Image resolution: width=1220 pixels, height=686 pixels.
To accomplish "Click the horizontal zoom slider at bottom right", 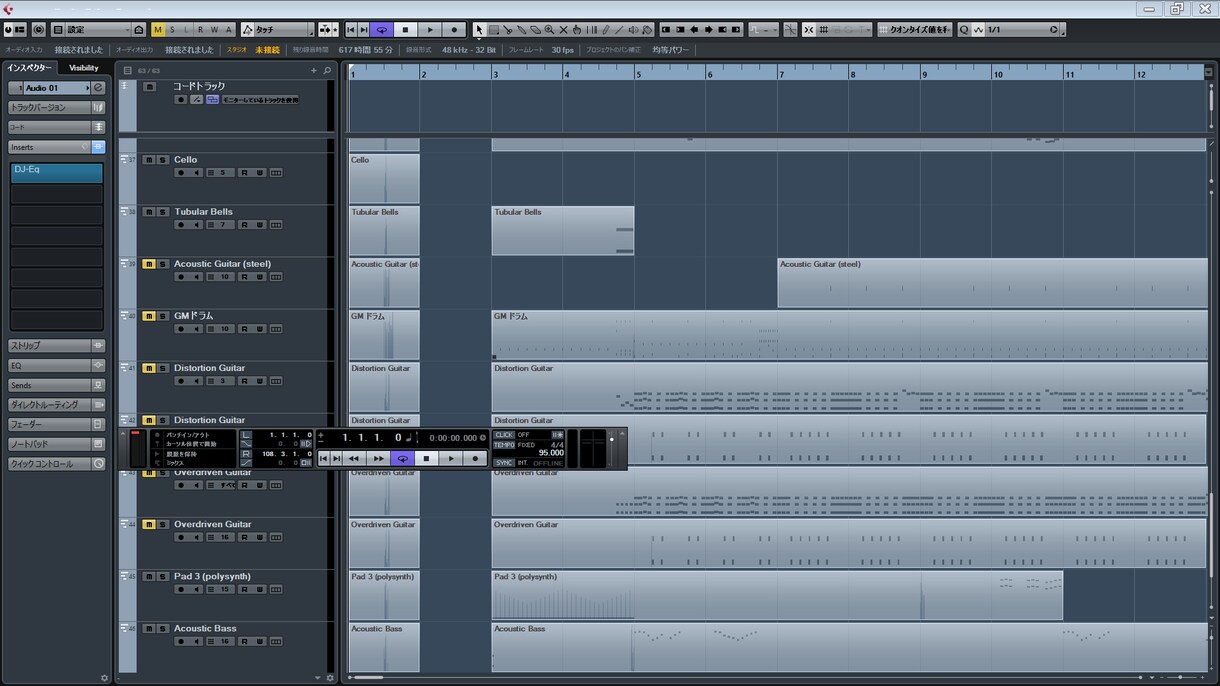I will tap(1180, 678).
